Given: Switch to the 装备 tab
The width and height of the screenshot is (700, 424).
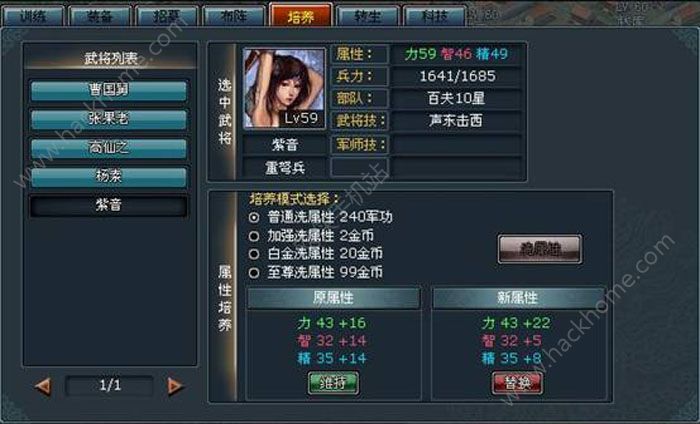Looking at the screenshot, I should click(x=100, y=16).
